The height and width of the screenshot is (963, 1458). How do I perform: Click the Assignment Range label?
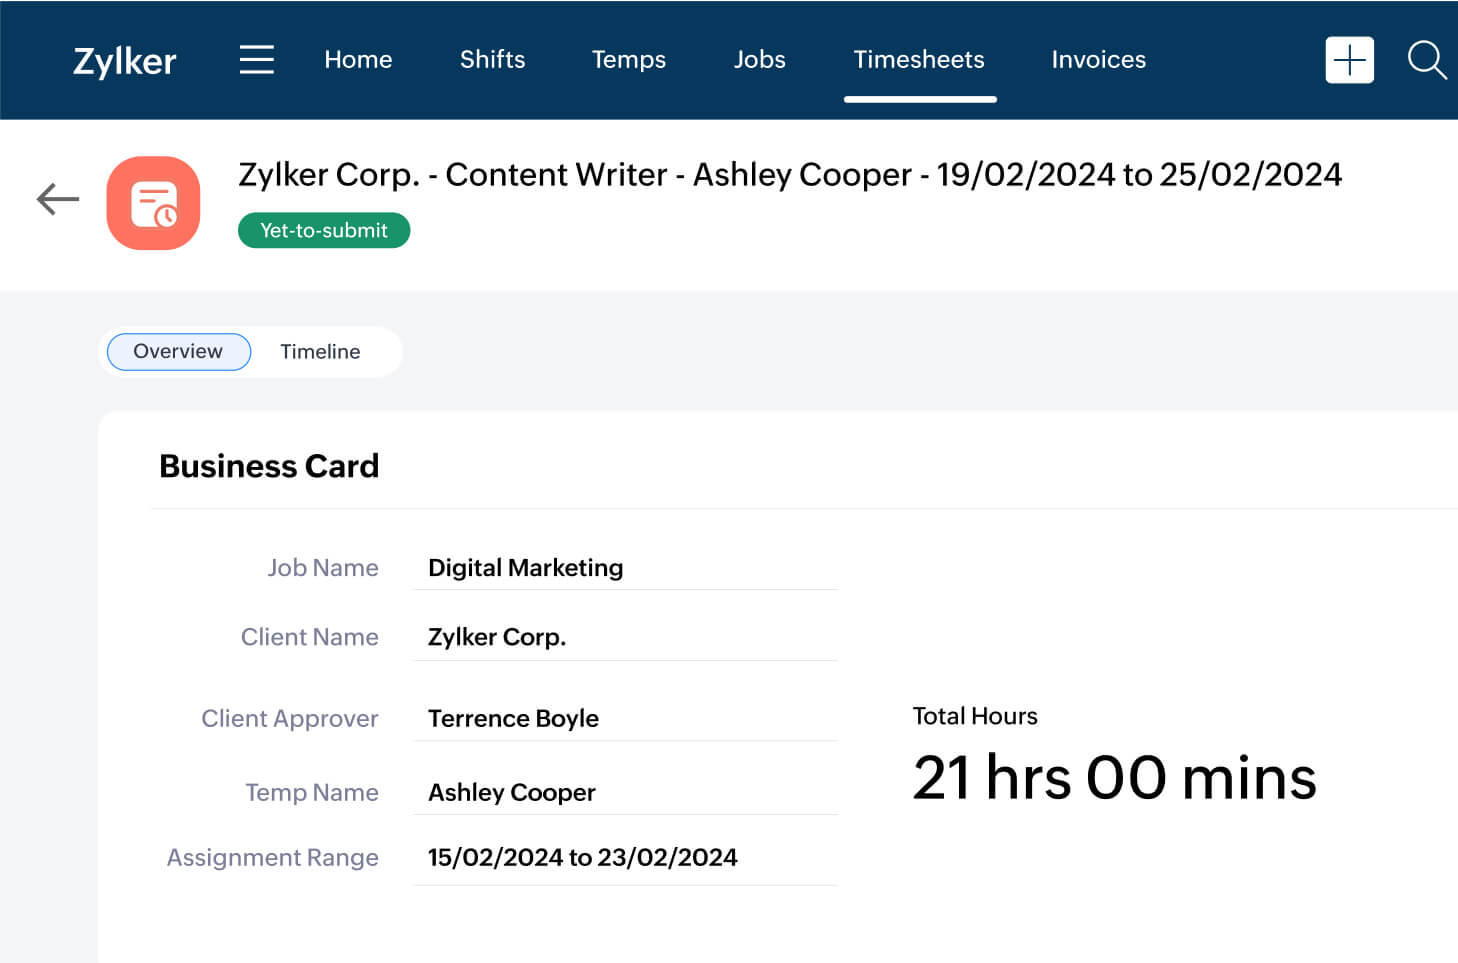(273, 858)
